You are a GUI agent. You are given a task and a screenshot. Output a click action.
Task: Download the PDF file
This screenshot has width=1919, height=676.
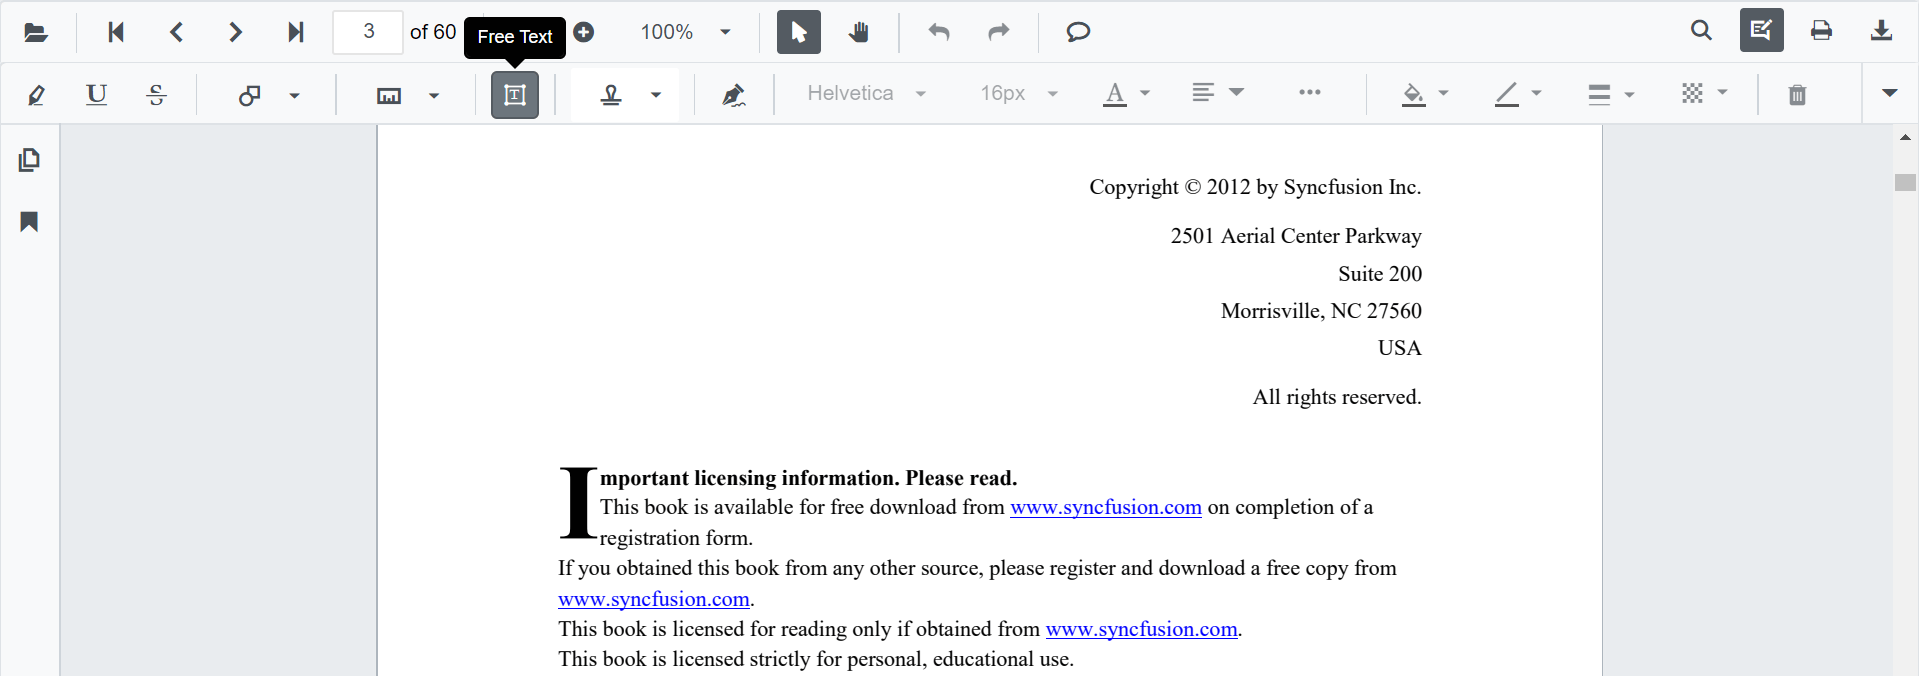[1881, 31]
